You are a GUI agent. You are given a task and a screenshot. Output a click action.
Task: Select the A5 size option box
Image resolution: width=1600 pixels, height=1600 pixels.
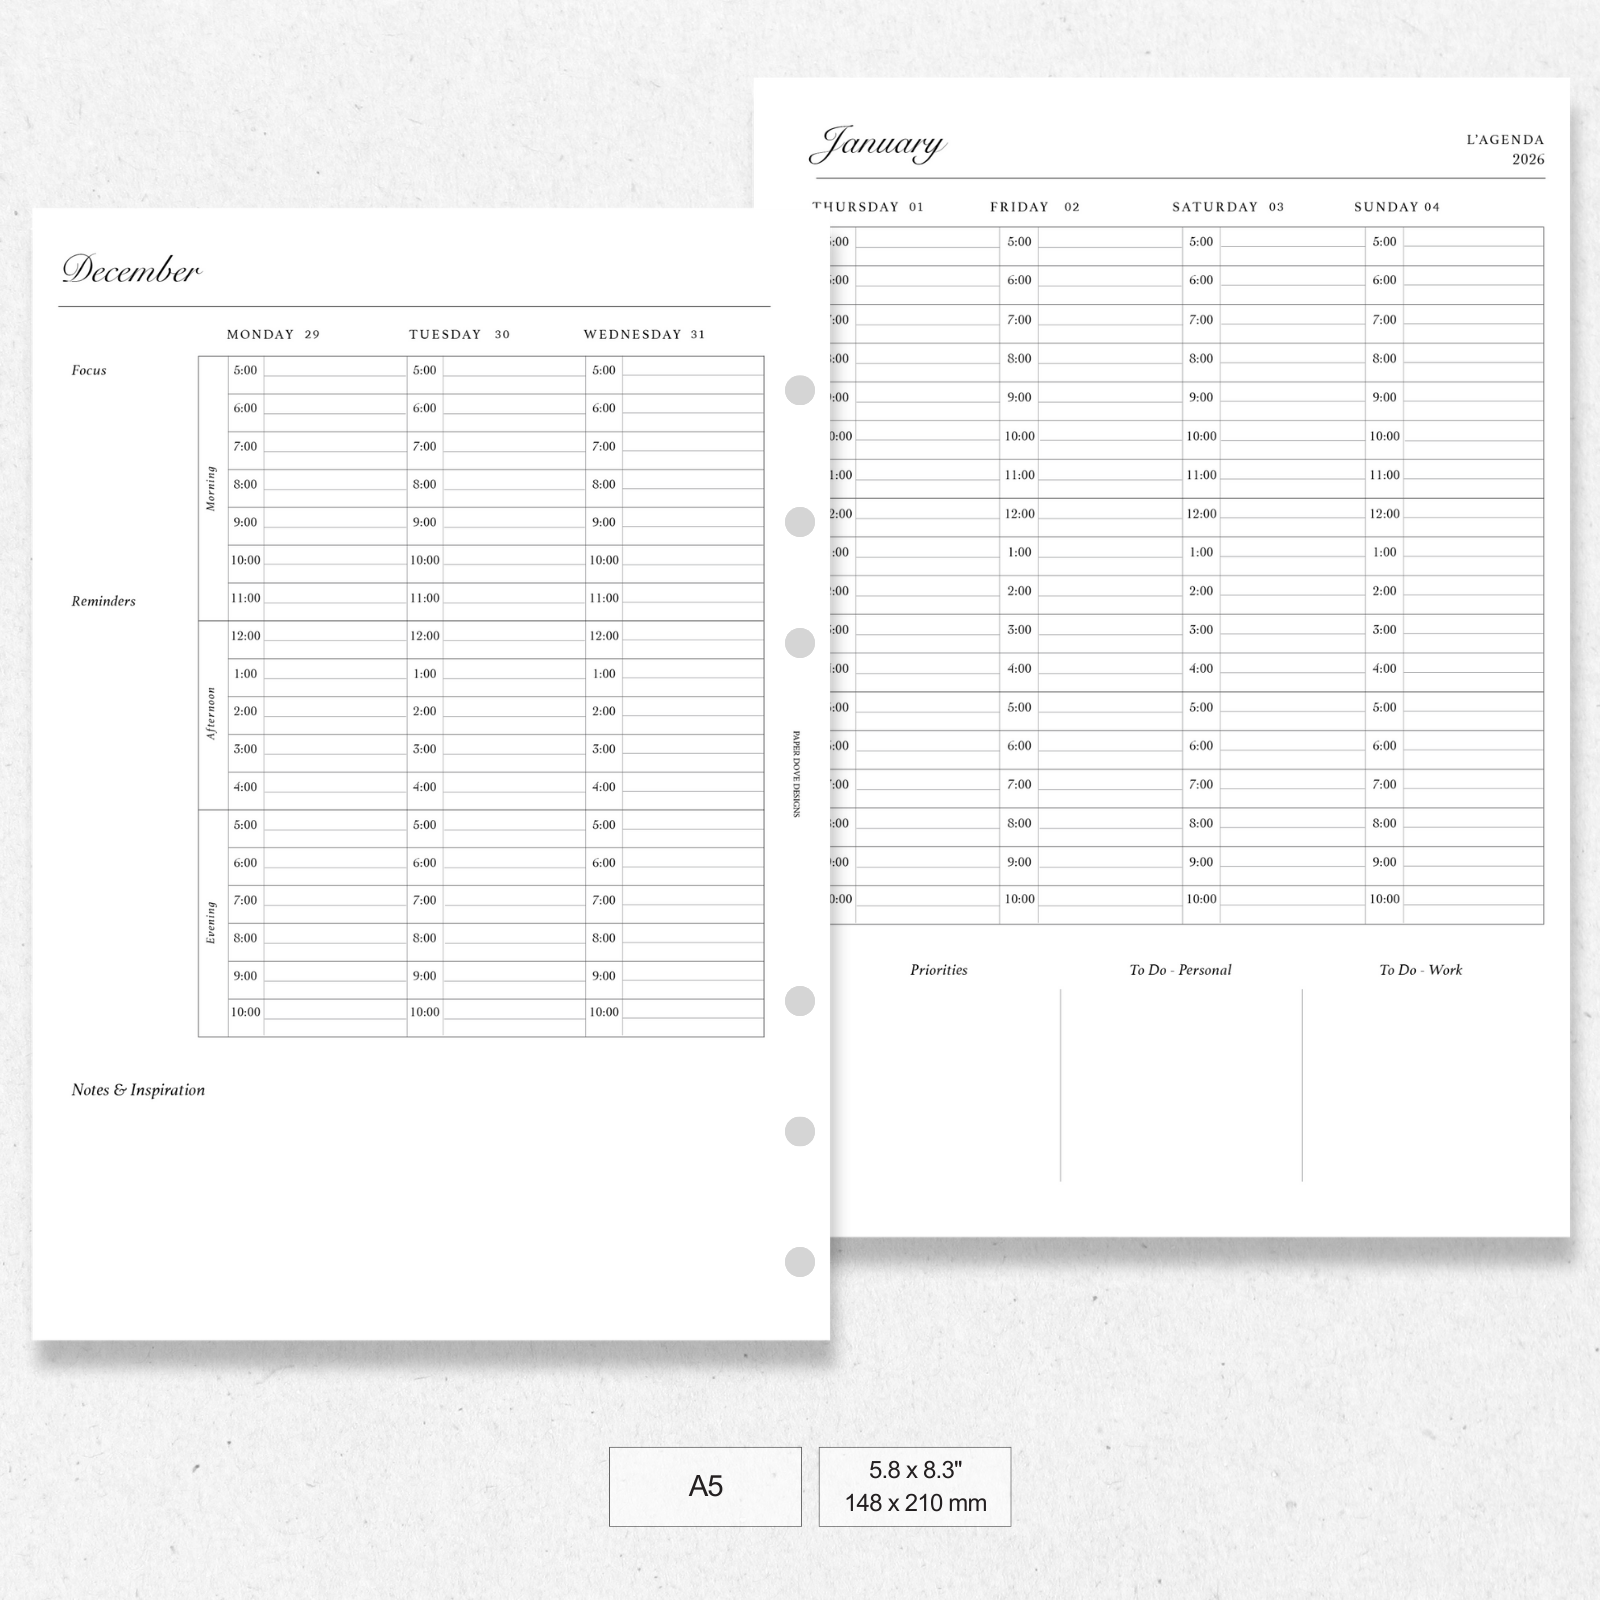[705, 1486]
